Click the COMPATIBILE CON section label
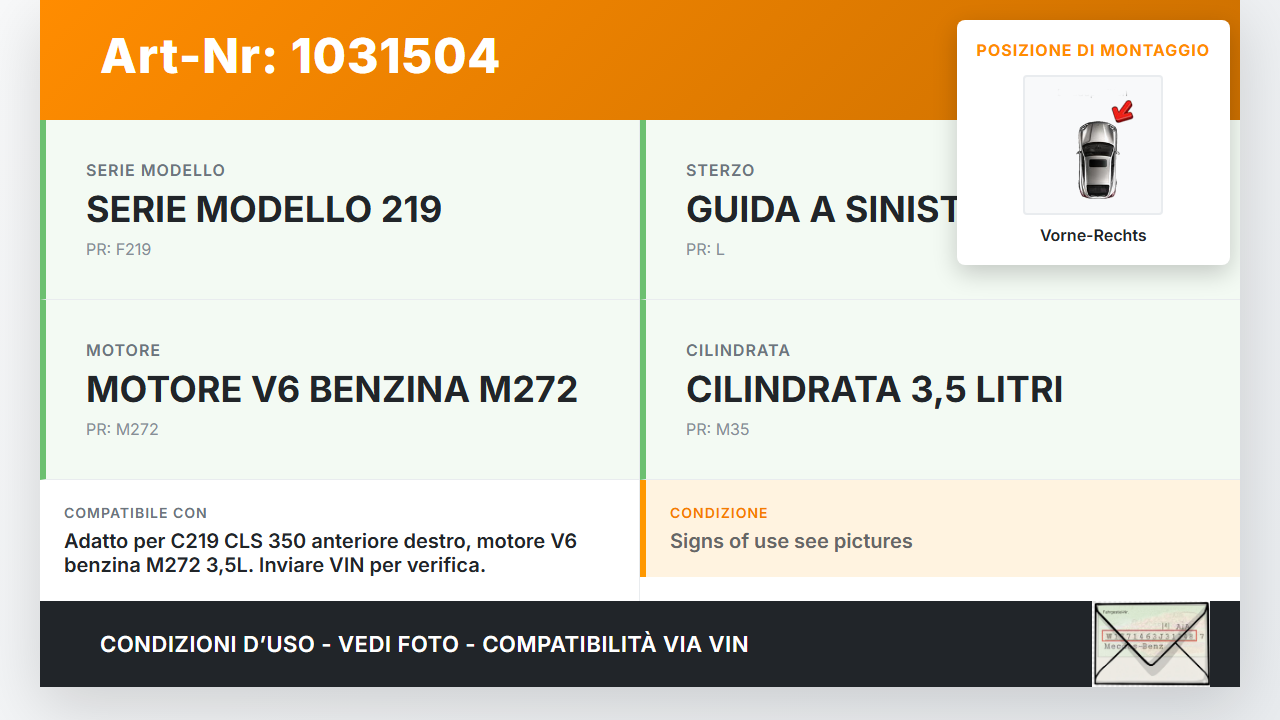Screen dimensions: 1280x720 tap(135, 513)
